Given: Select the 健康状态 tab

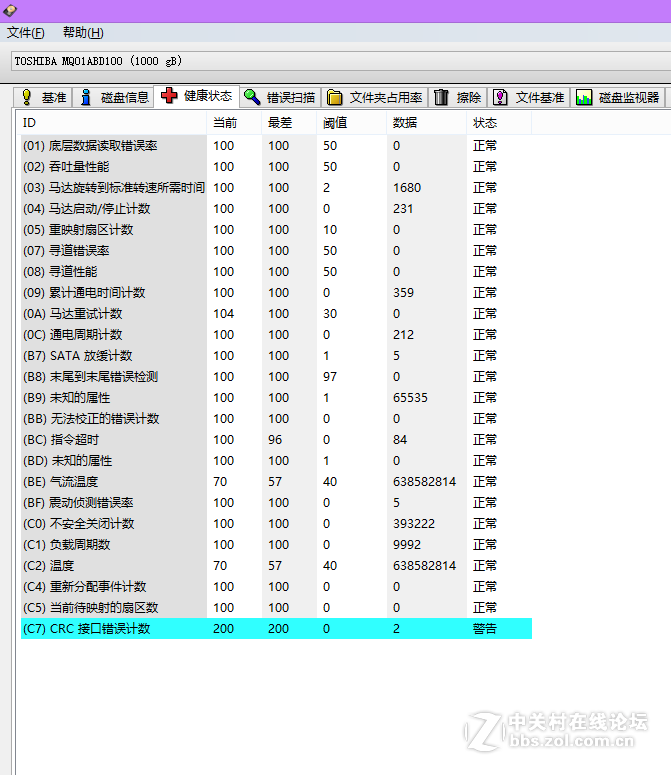Looking at the screenshot, I should [197, 96].
